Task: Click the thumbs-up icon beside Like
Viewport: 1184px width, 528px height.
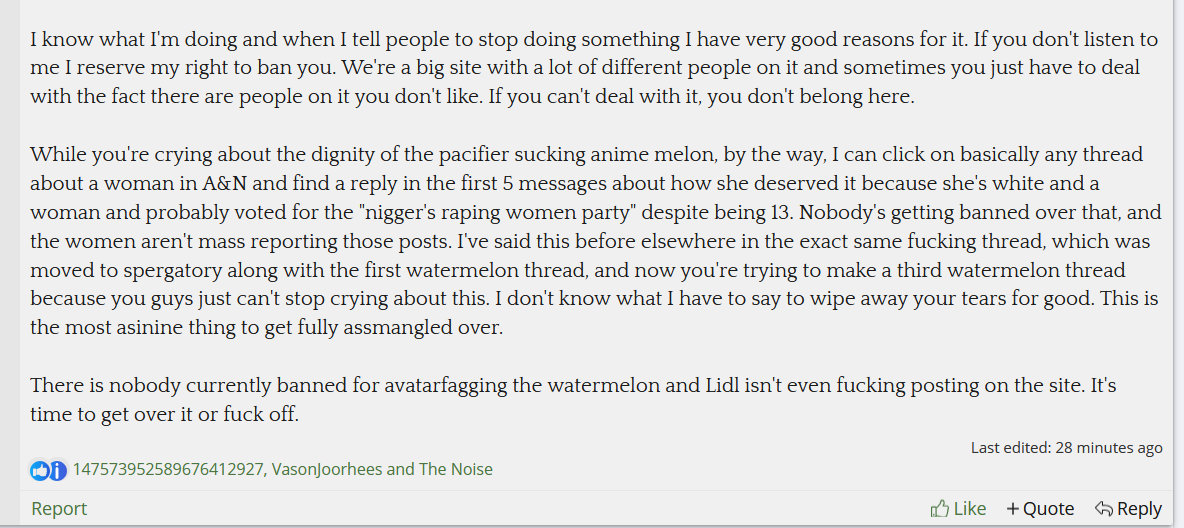Action: tap(939, 509)
